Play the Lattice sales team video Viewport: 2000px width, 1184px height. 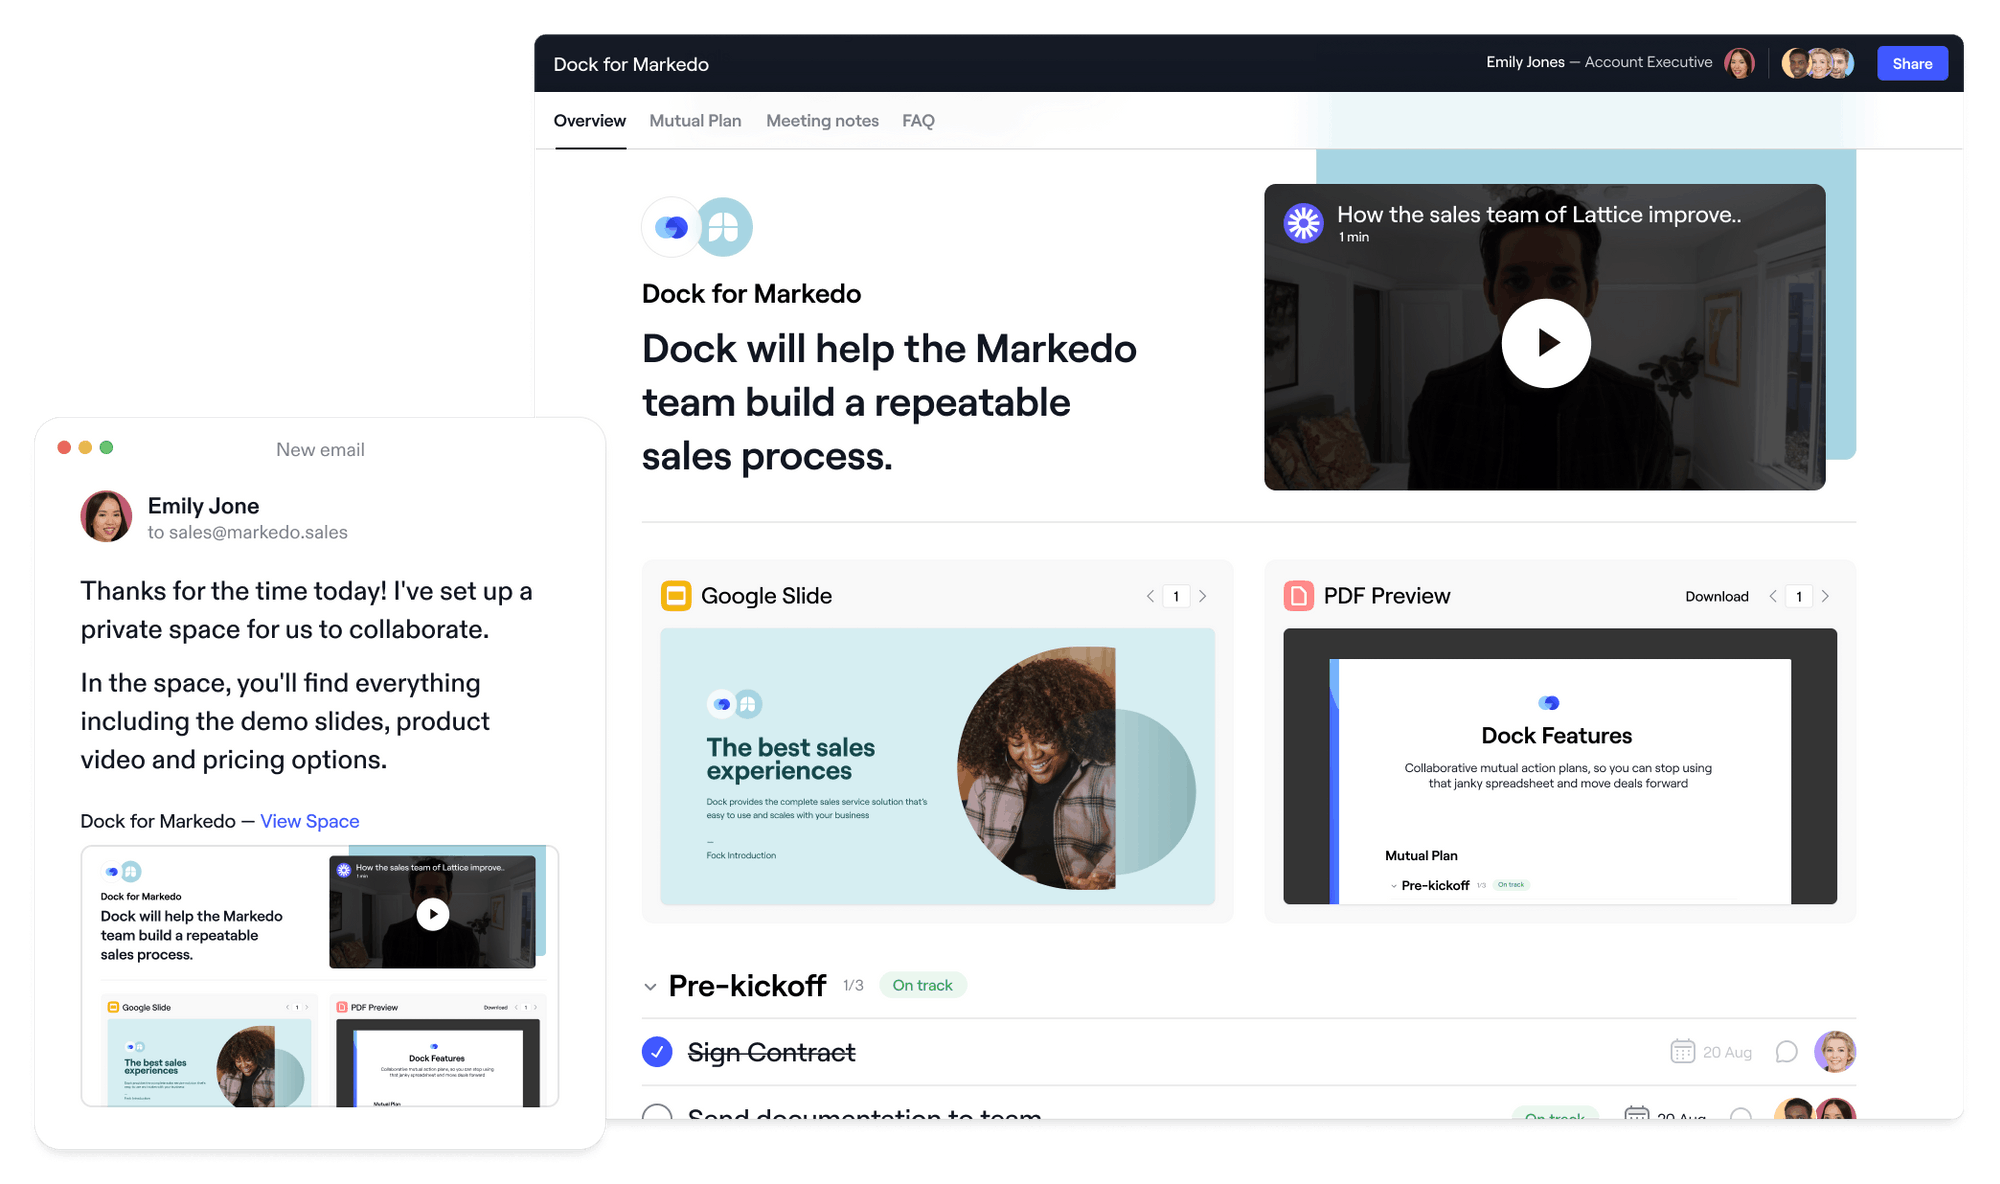pos(1545,343)
